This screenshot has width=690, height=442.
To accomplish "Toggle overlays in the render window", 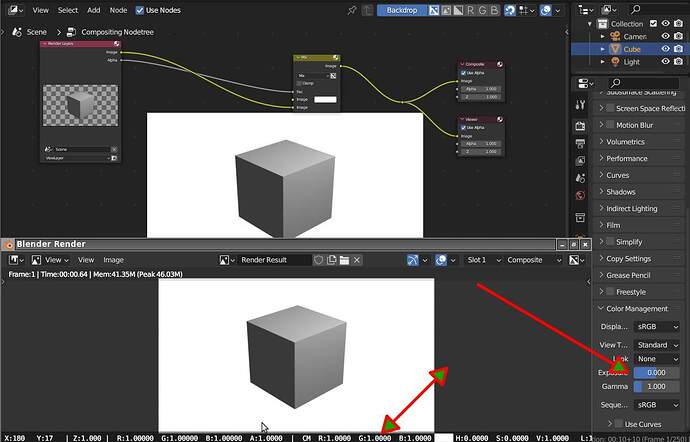I will click(x=441, y=260).
